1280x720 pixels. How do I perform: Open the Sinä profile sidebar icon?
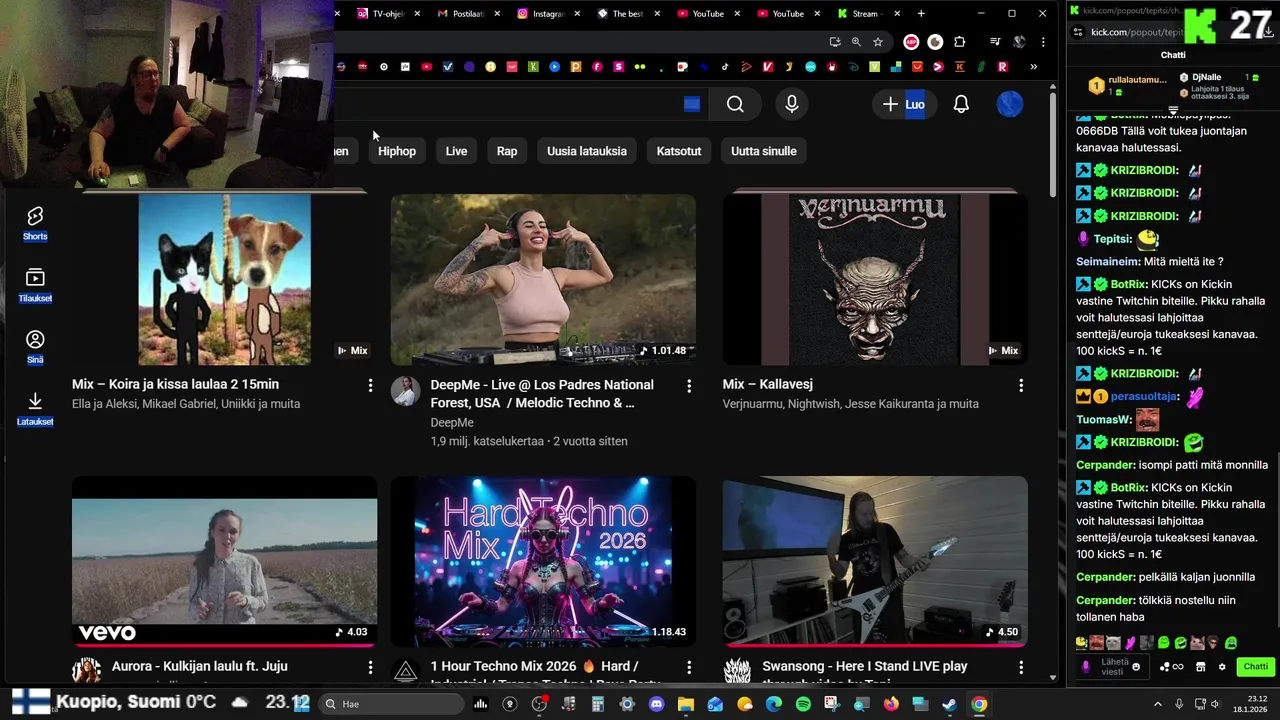pos(35,346)
